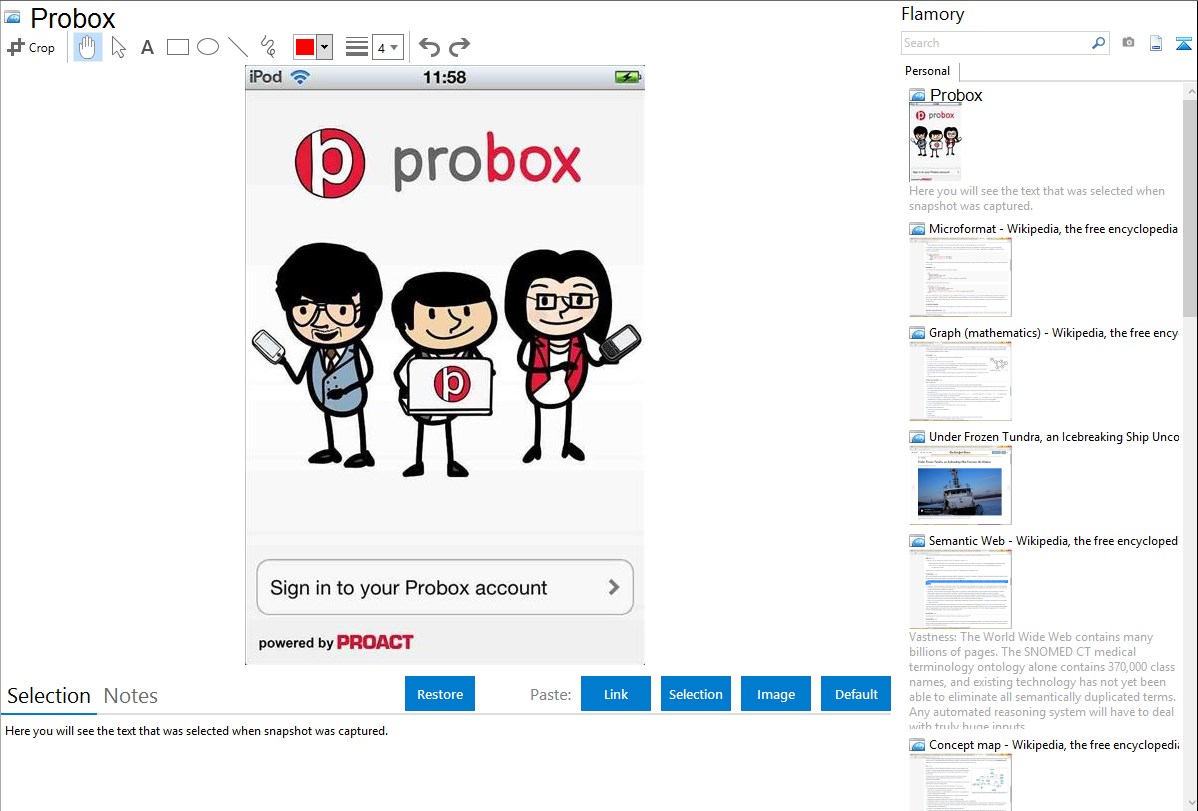1198x811 pixels.
Task: Click the Probox title in sidebar list
Action: (956, 96)
